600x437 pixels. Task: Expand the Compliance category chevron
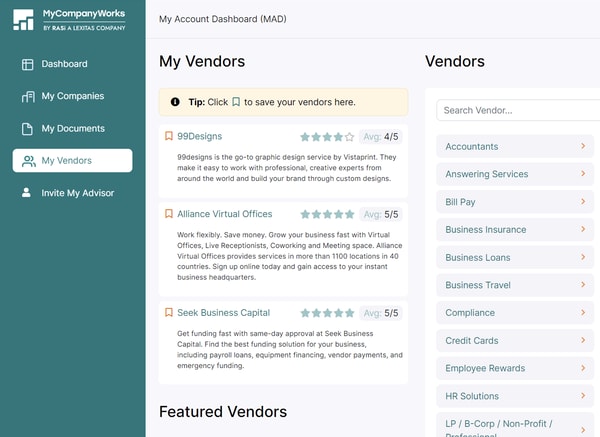[583, 312]
